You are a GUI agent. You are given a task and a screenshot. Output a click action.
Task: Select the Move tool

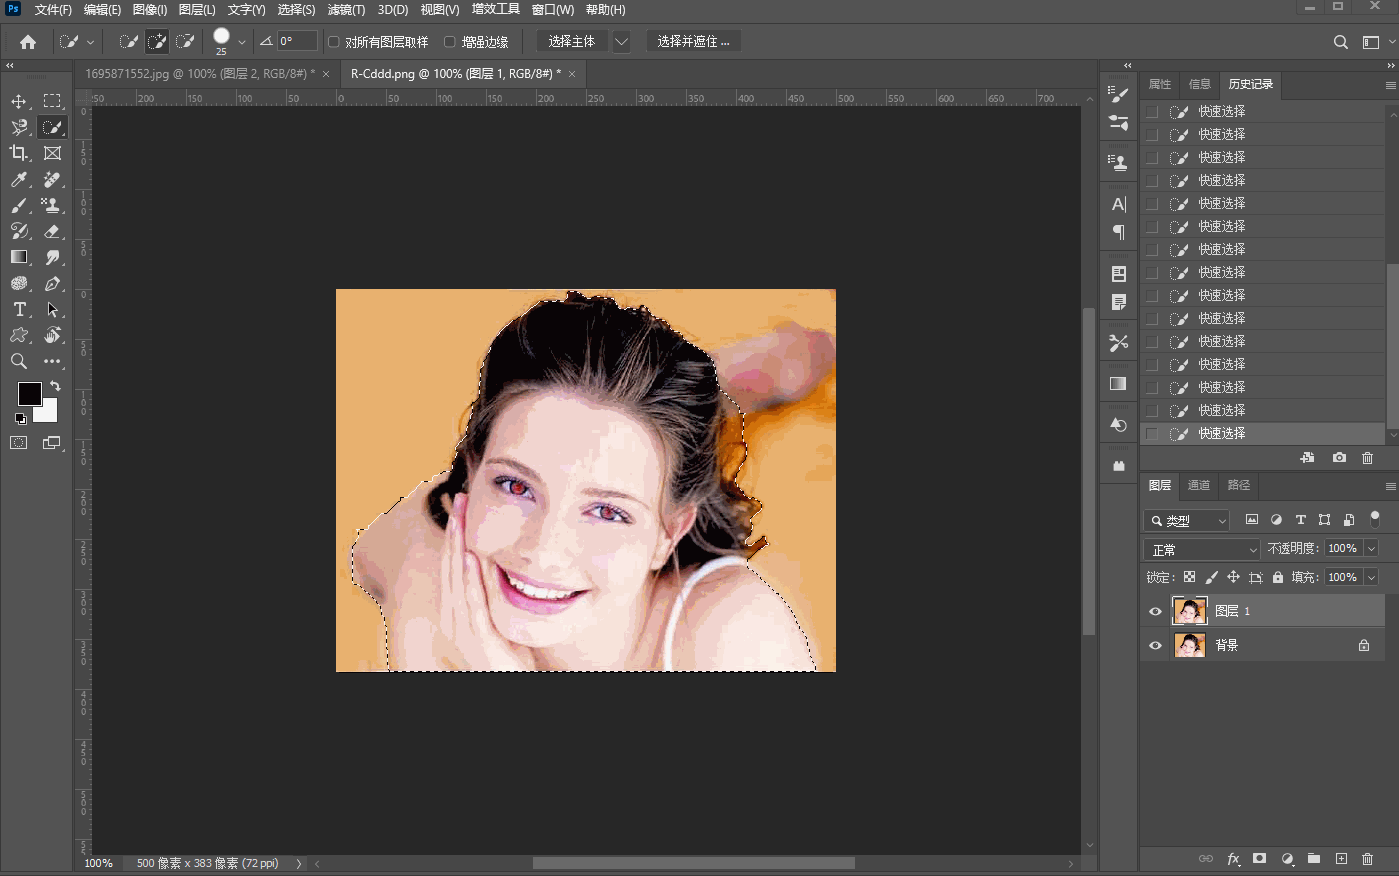(18, 101)
